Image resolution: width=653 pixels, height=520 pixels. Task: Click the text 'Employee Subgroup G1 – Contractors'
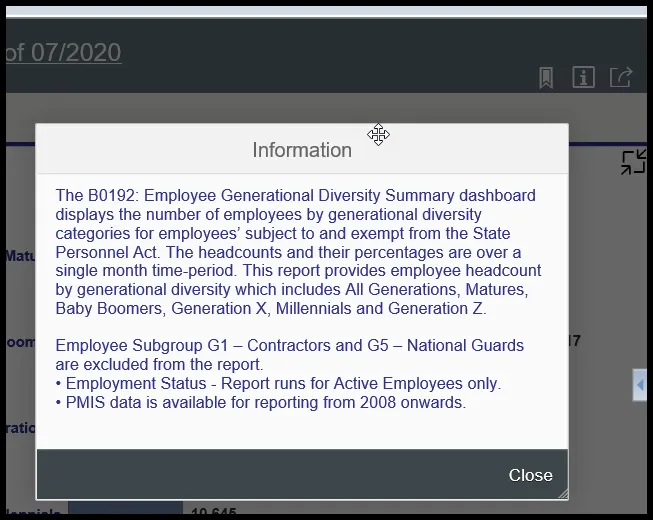(x=193, y=346)
